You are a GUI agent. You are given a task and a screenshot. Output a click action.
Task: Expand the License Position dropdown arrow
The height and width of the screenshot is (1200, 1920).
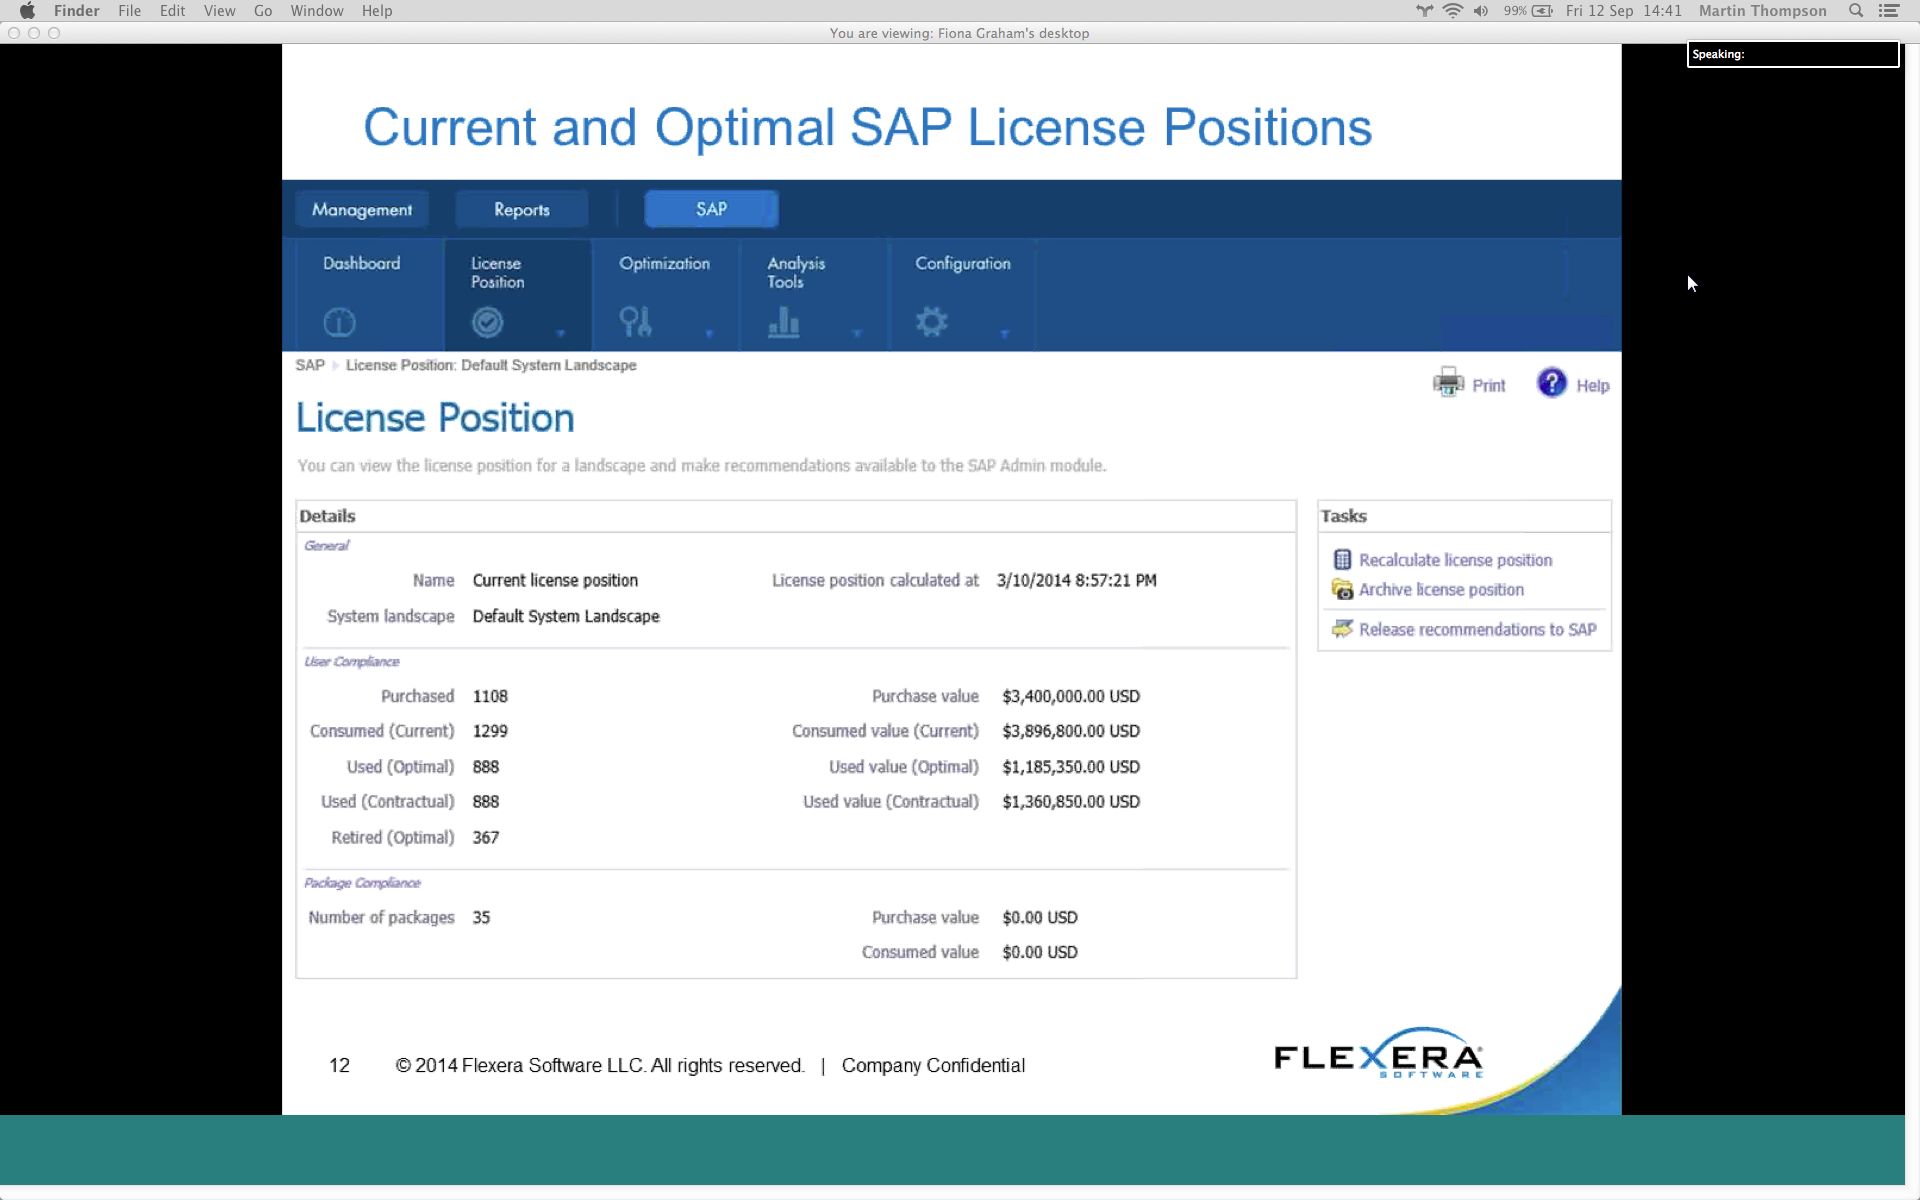(x=561, y=333)
